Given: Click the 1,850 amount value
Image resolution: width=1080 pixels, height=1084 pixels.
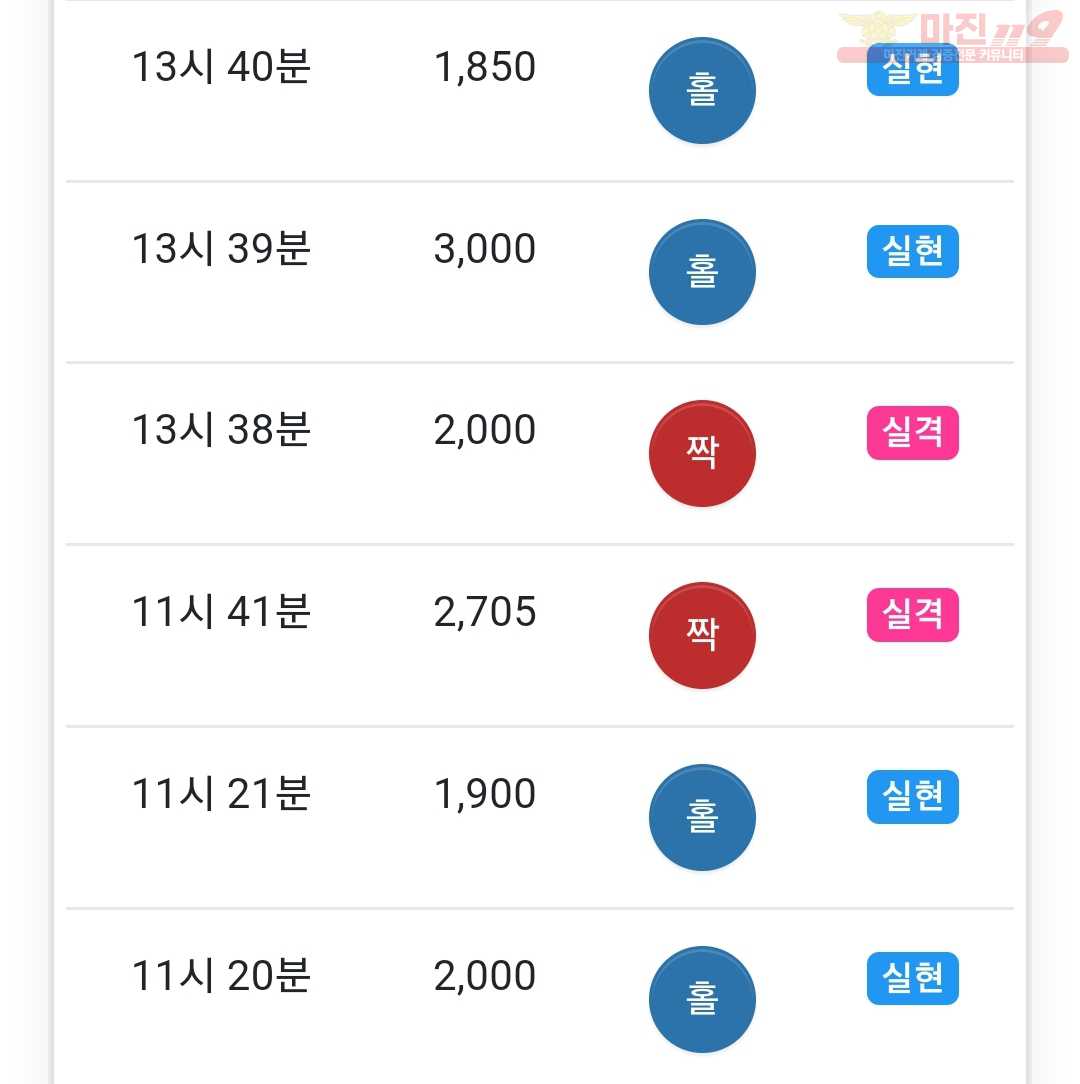Looking at the screenshot, I should click(485, 67).
